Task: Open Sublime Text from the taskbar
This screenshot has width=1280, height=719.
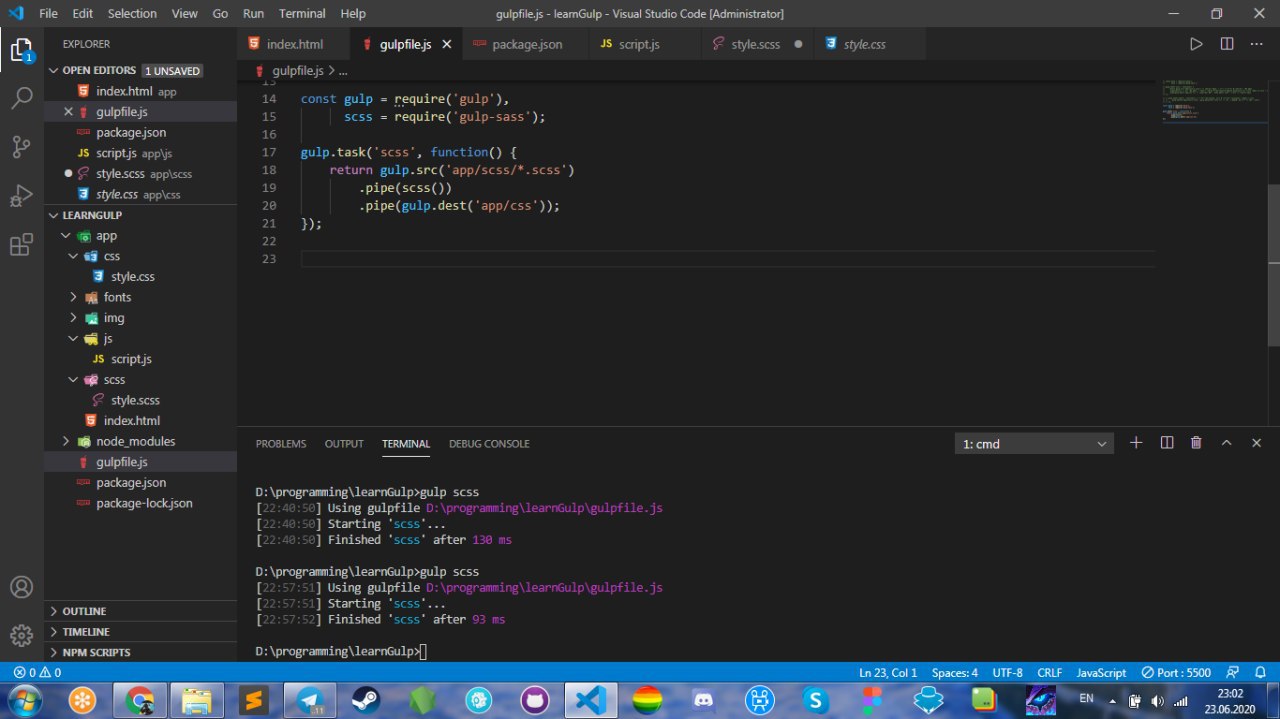Action: pos(253,700)
